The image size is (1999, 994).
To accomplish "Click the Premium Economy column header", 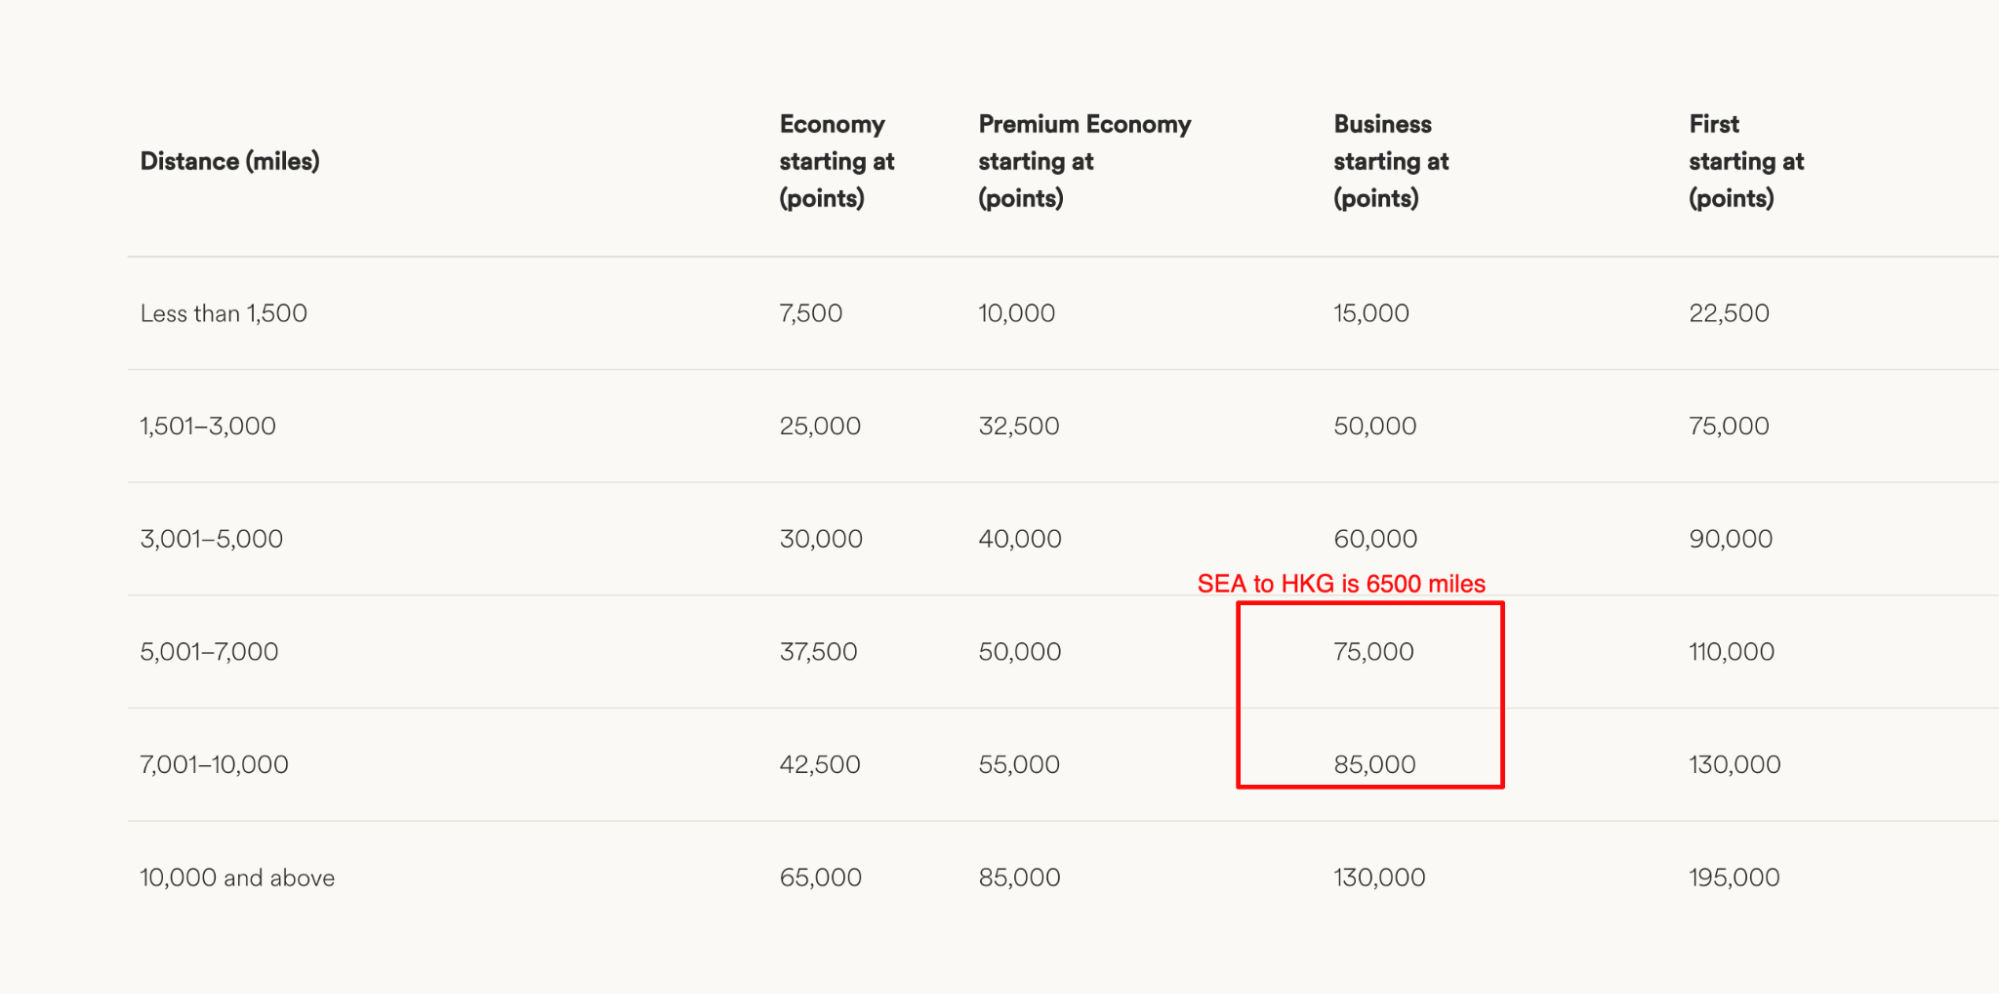I will pos(1085,161).
